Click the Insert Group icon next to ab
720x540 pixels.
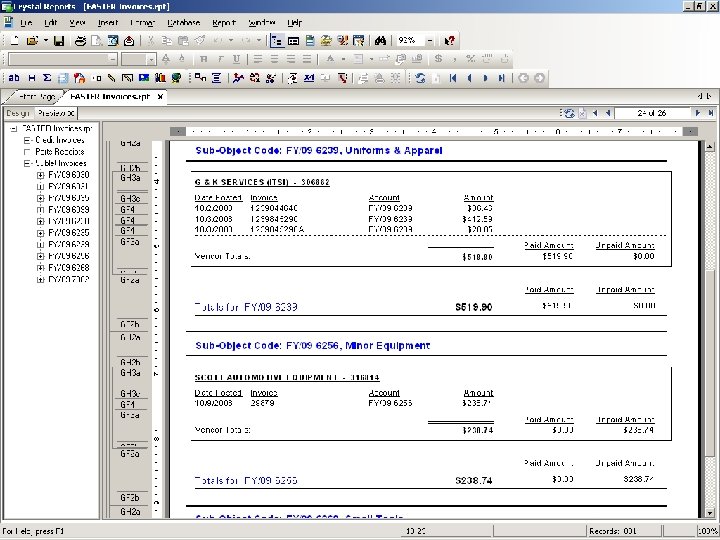click(31, 78)
